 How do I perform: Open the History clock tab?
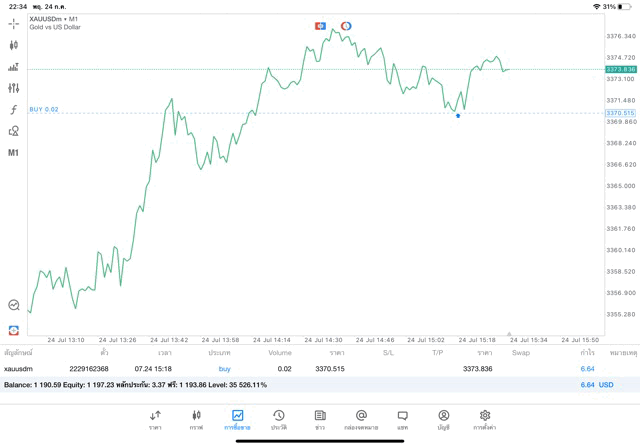coord(278,419)
